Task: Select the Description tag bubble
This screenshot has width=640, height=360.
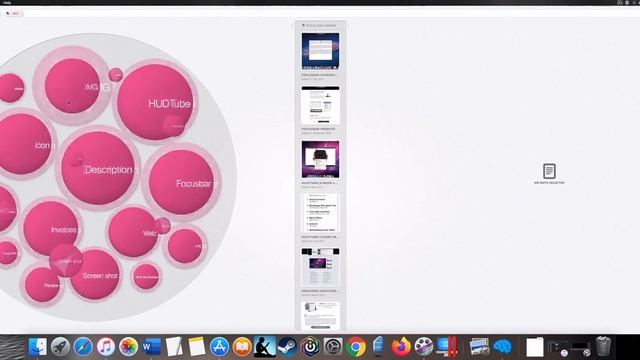Action: coord(98,168)
